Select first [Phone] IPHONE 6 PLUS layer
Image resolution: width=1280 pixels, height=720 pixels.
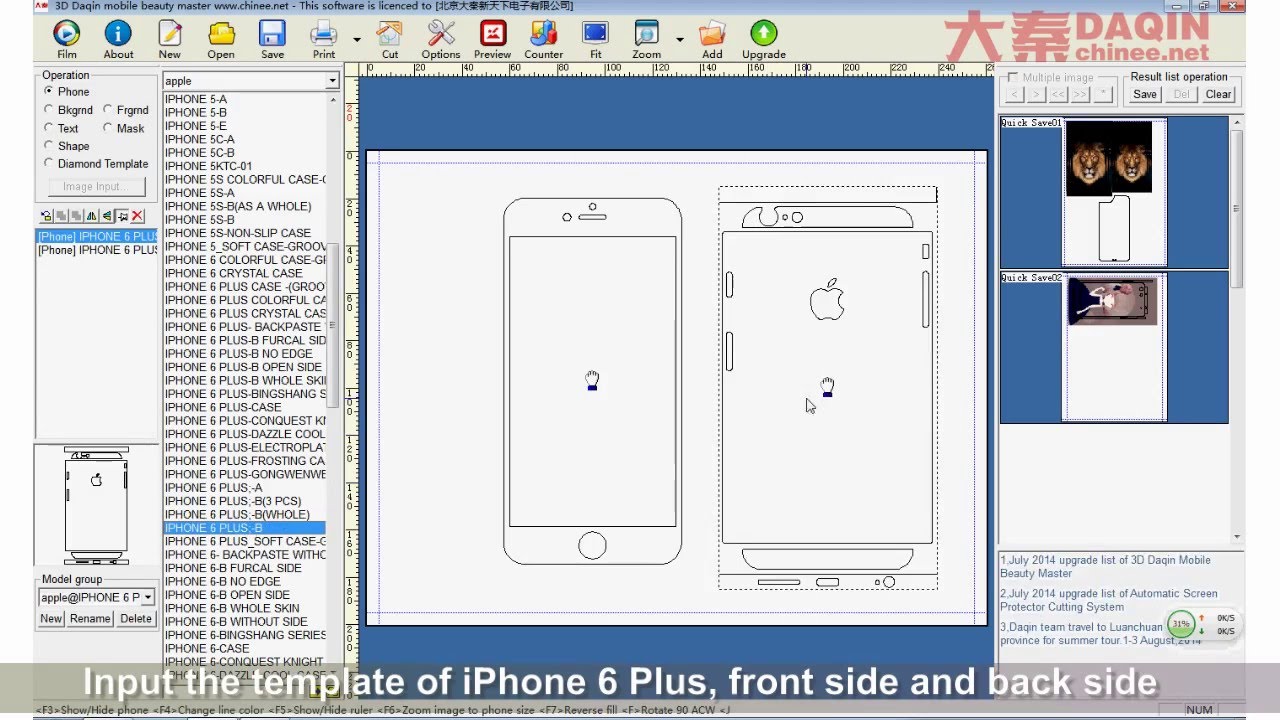point(97,237)
